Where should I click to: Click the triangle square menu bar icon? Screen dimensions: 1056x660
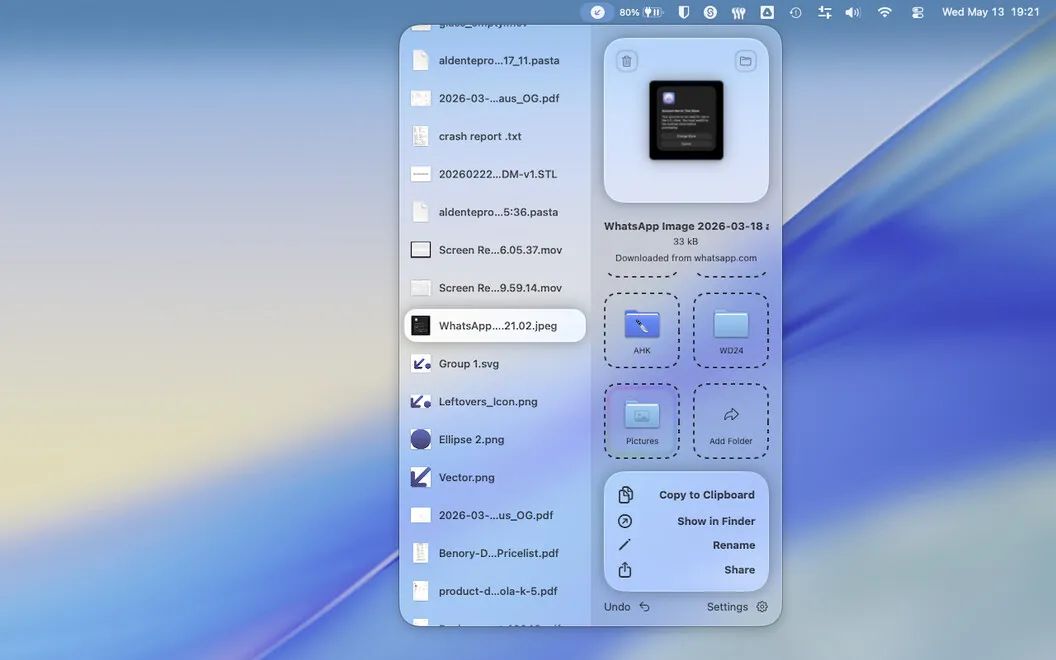[x=767, y=12]
